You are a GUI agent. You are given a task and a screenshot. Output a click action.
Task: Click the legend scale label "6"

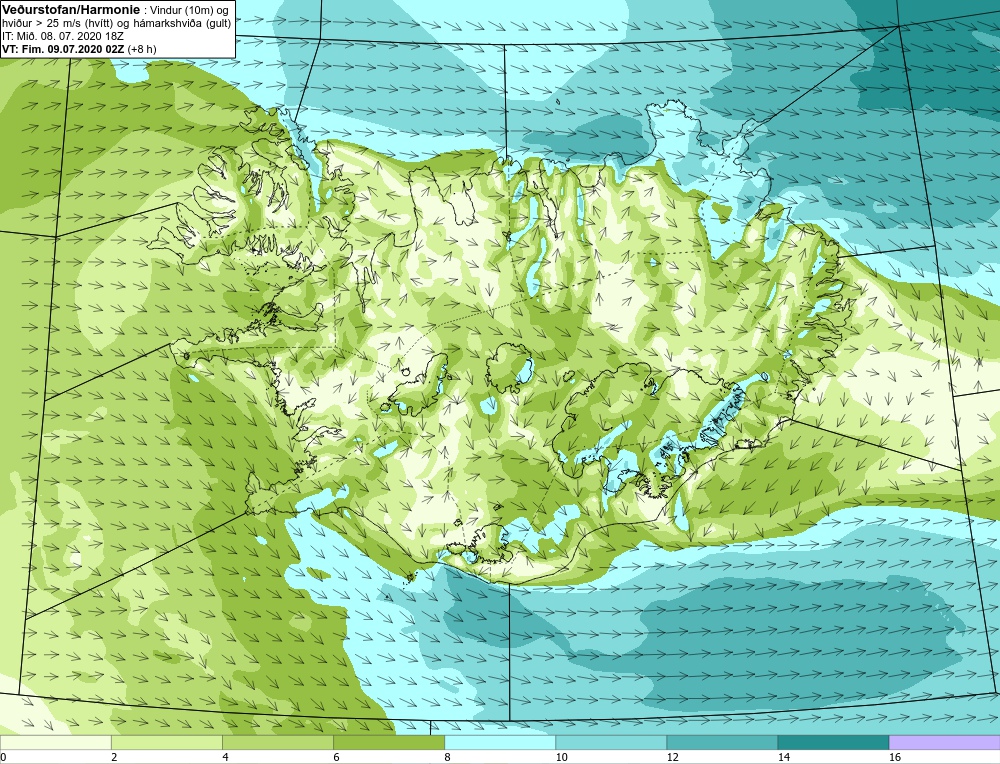[336, 757]
